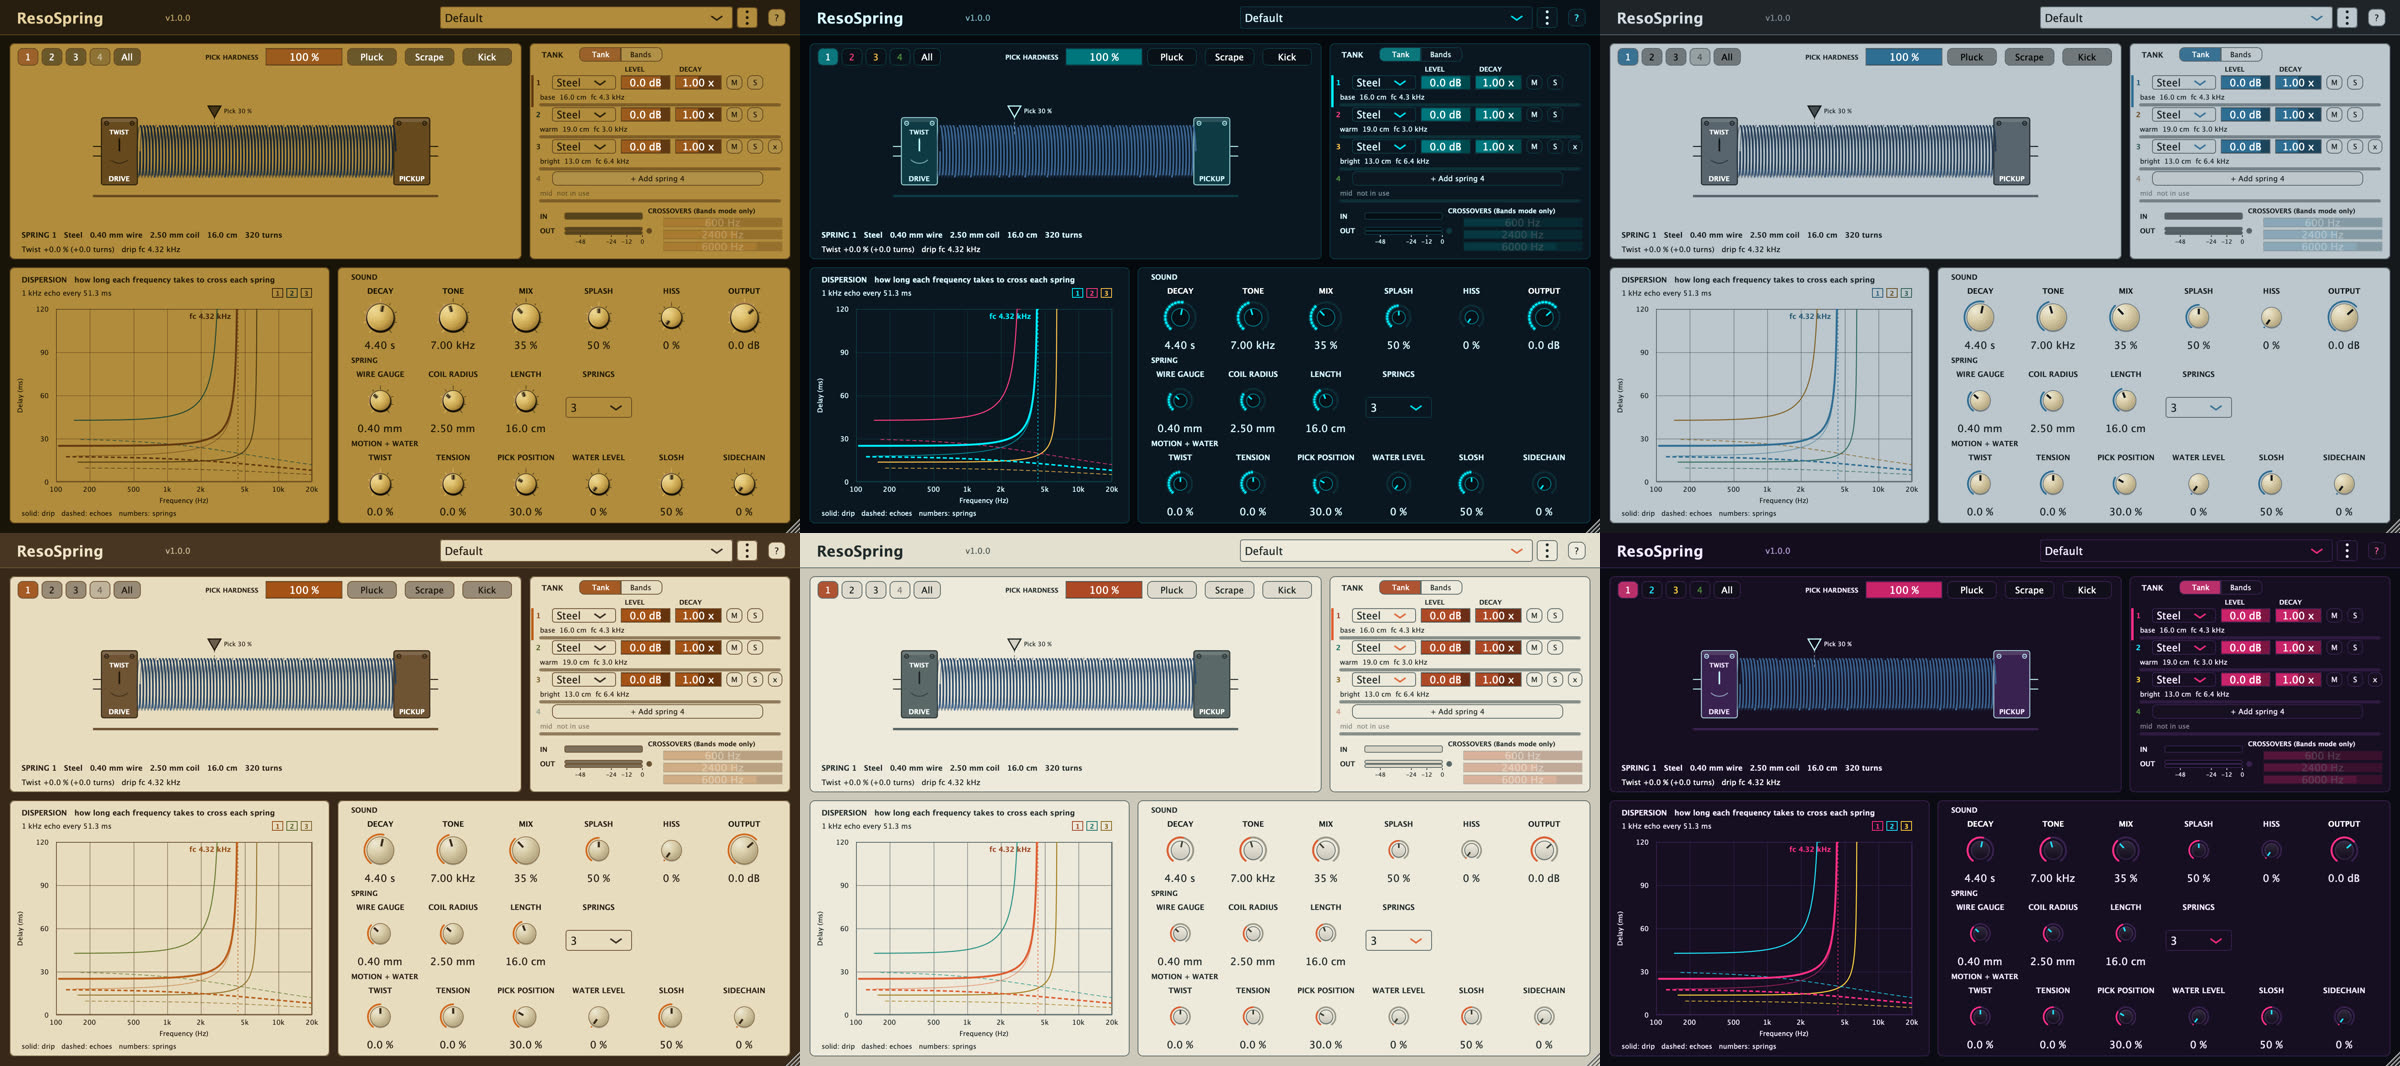Open the help icon in the gold-themed window
The width and height of the screenshot is (2400, 1066).
[776, 18]
